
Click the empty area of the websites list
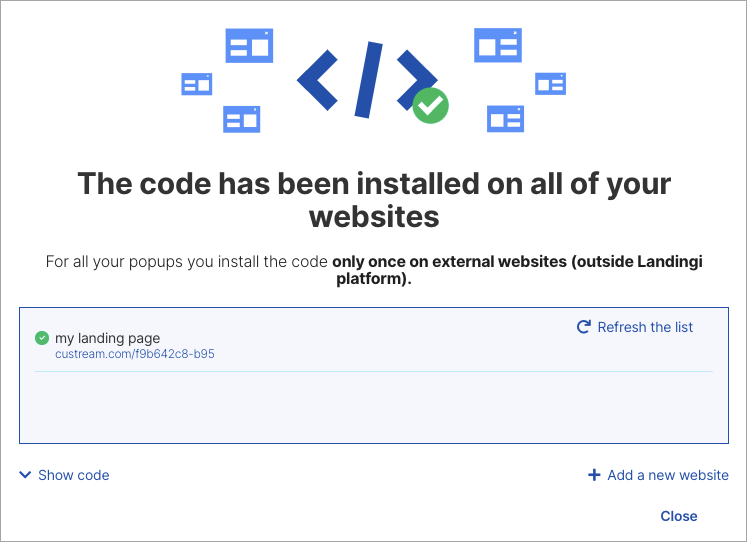tap(373, 408)
